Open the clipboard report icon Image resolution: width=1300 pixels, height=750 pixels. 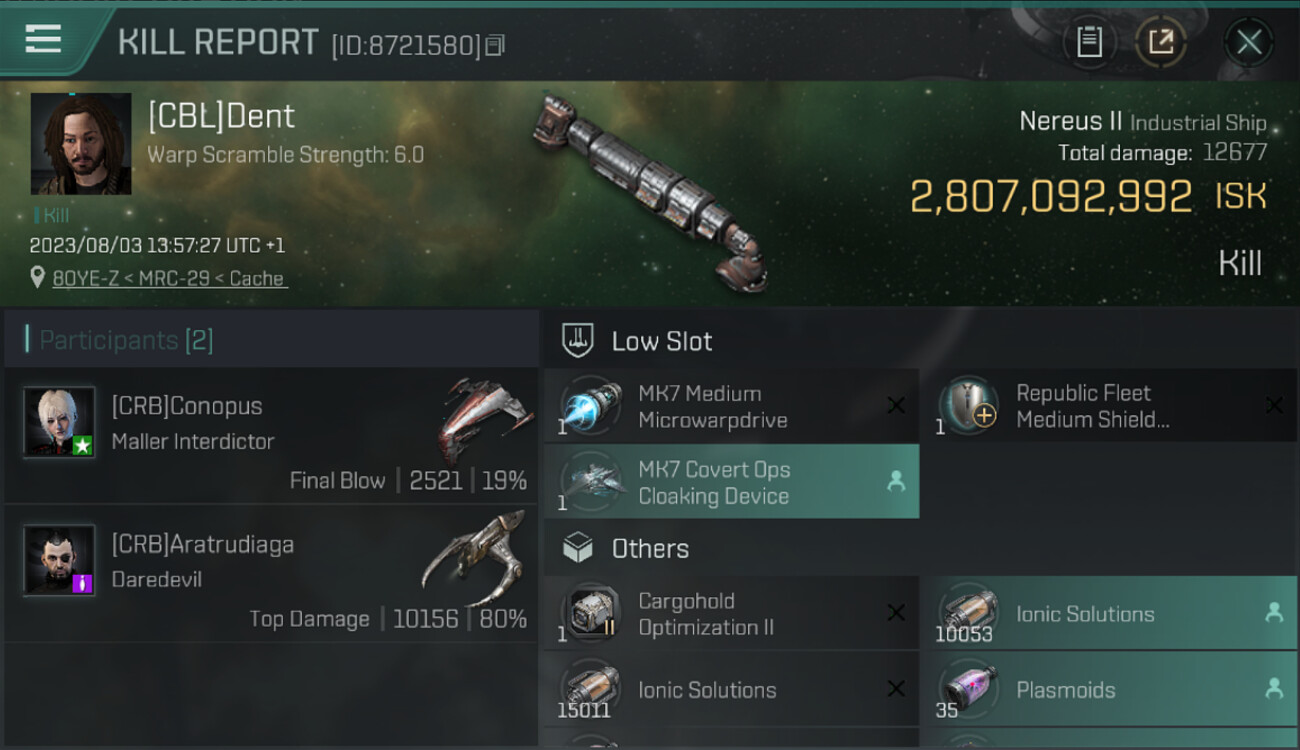click(x=1089, y=42)
